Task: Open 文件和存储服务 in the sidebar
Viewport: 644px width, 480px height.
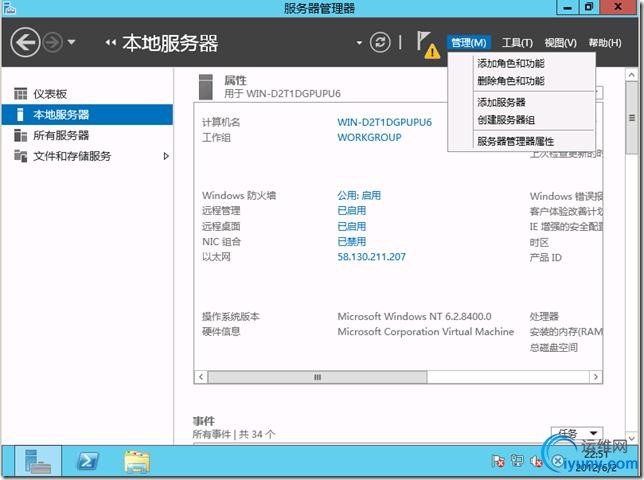Action: [87, 156]
